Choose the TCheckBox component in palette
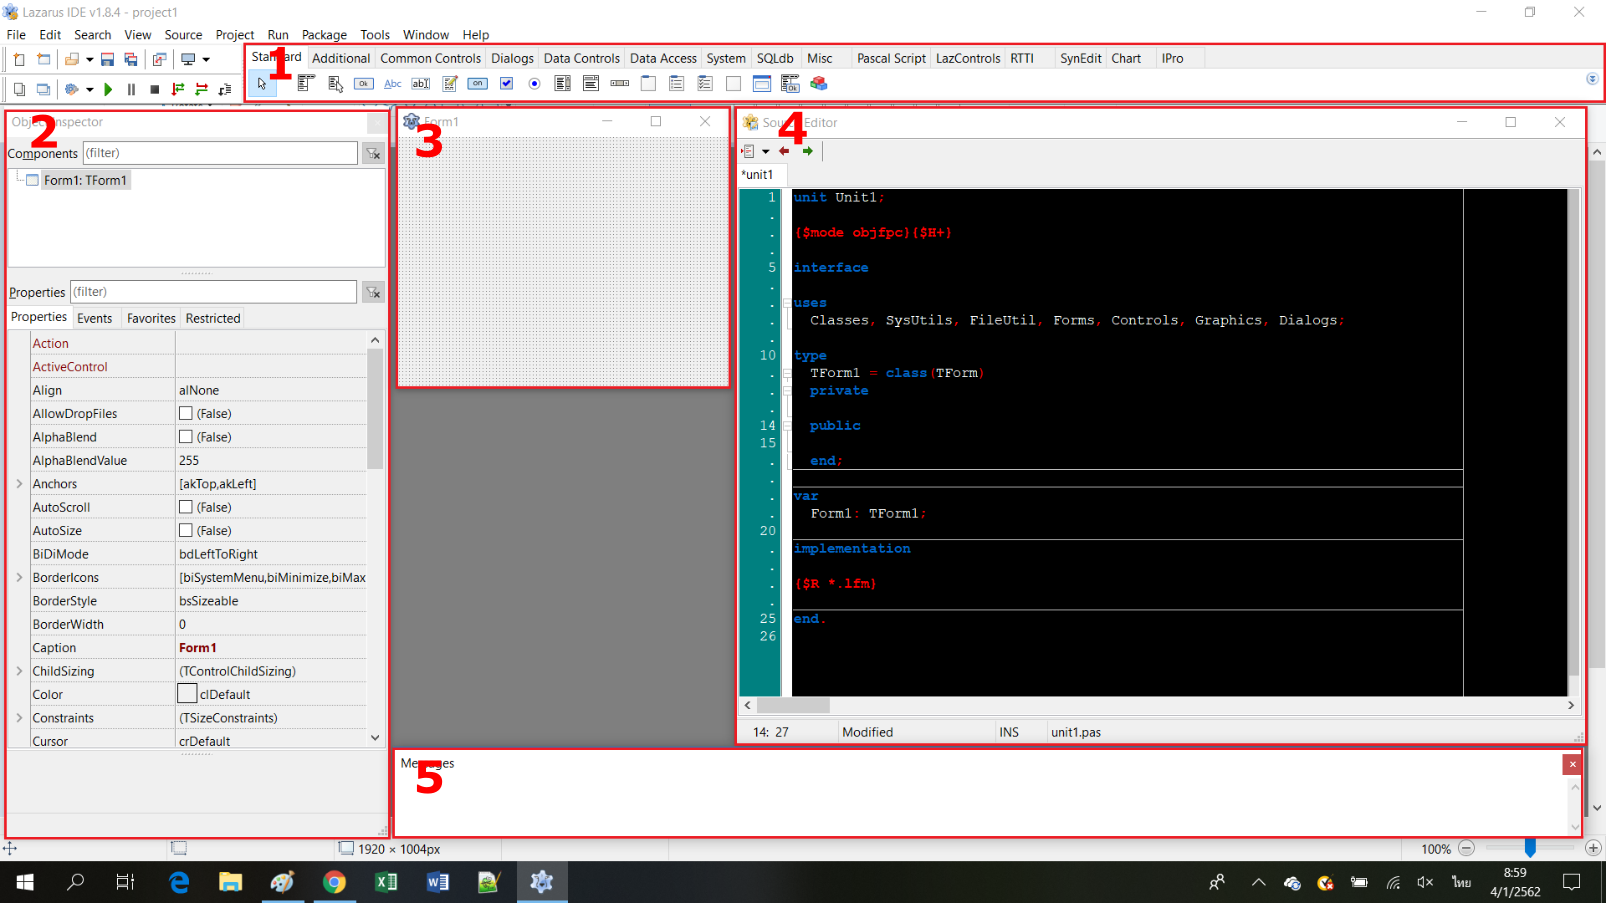 pyautogui.click(x=507, y=84)
